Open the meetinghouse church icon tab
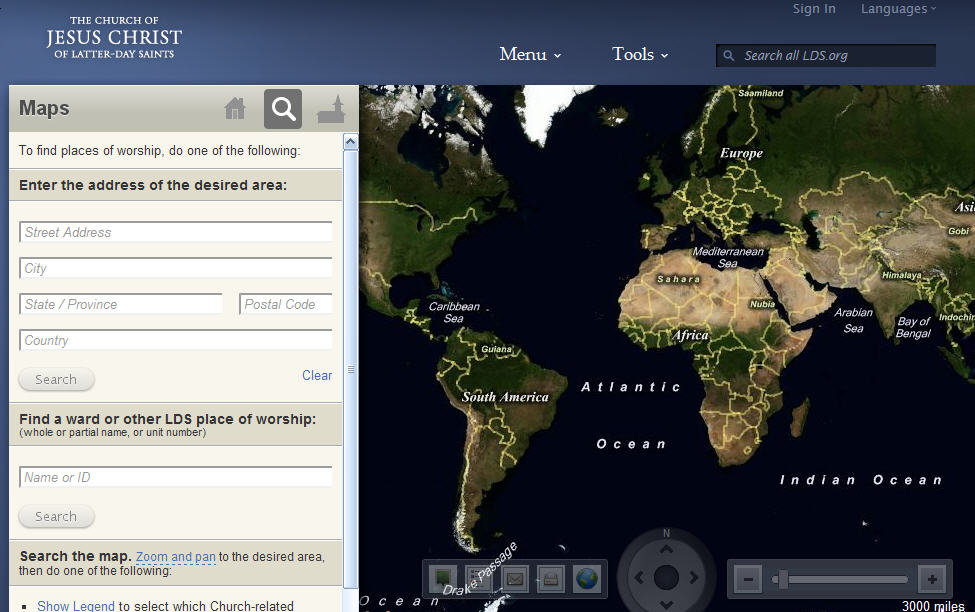The height and width of the screenshot is (612, 975). coord(331,109)
